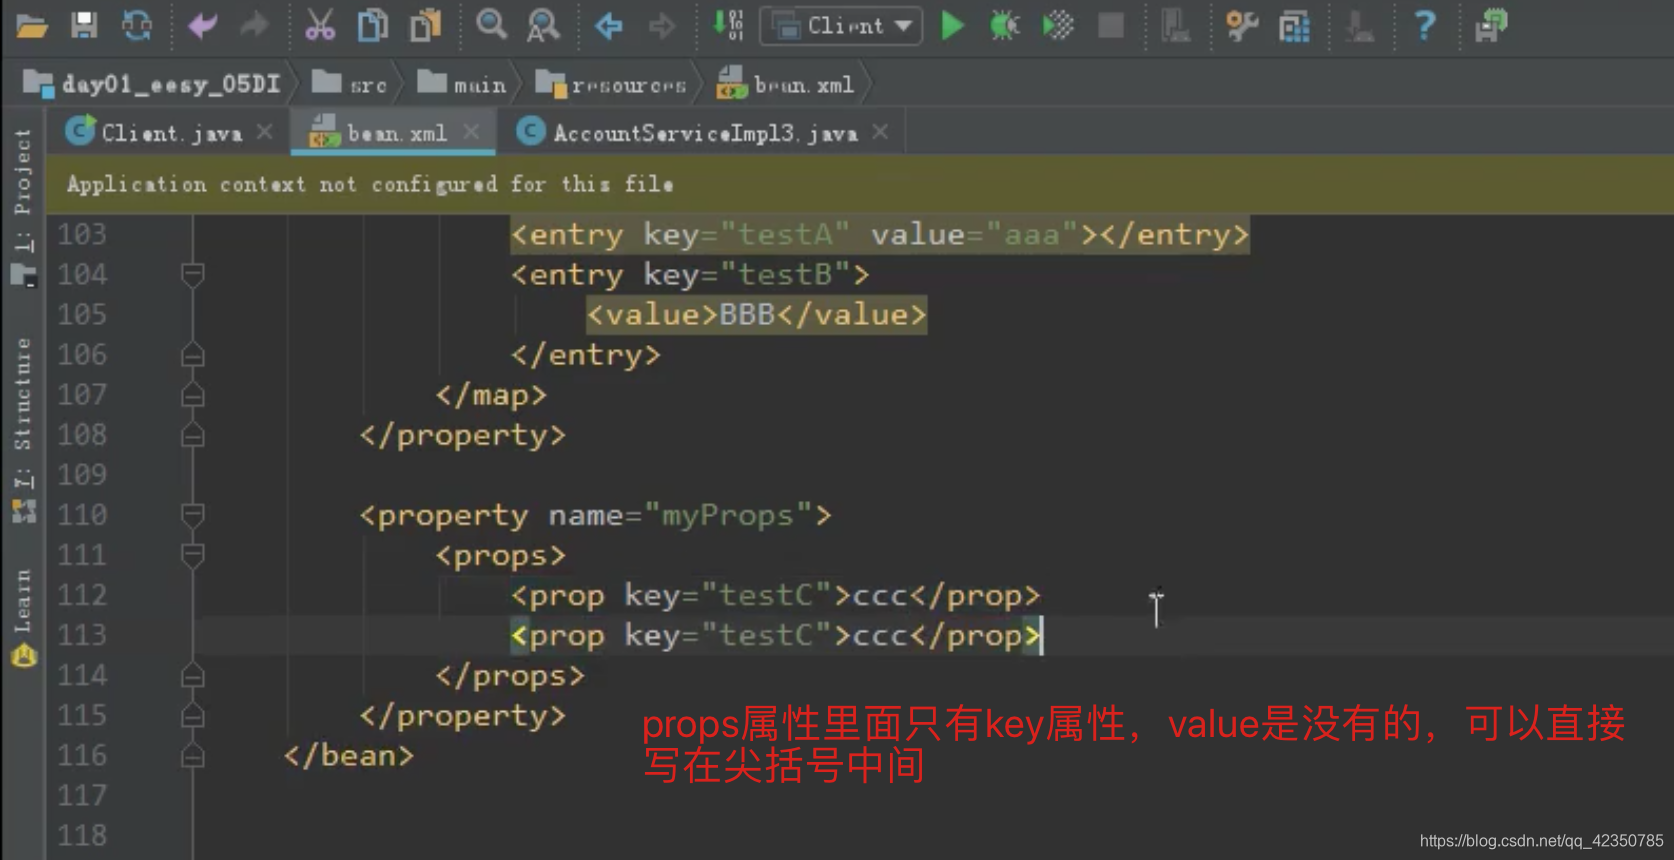The width and height of the screenshot is (1674, 860).
Task: Click the grayed icon left of Help
Action: pos(1359,25)
